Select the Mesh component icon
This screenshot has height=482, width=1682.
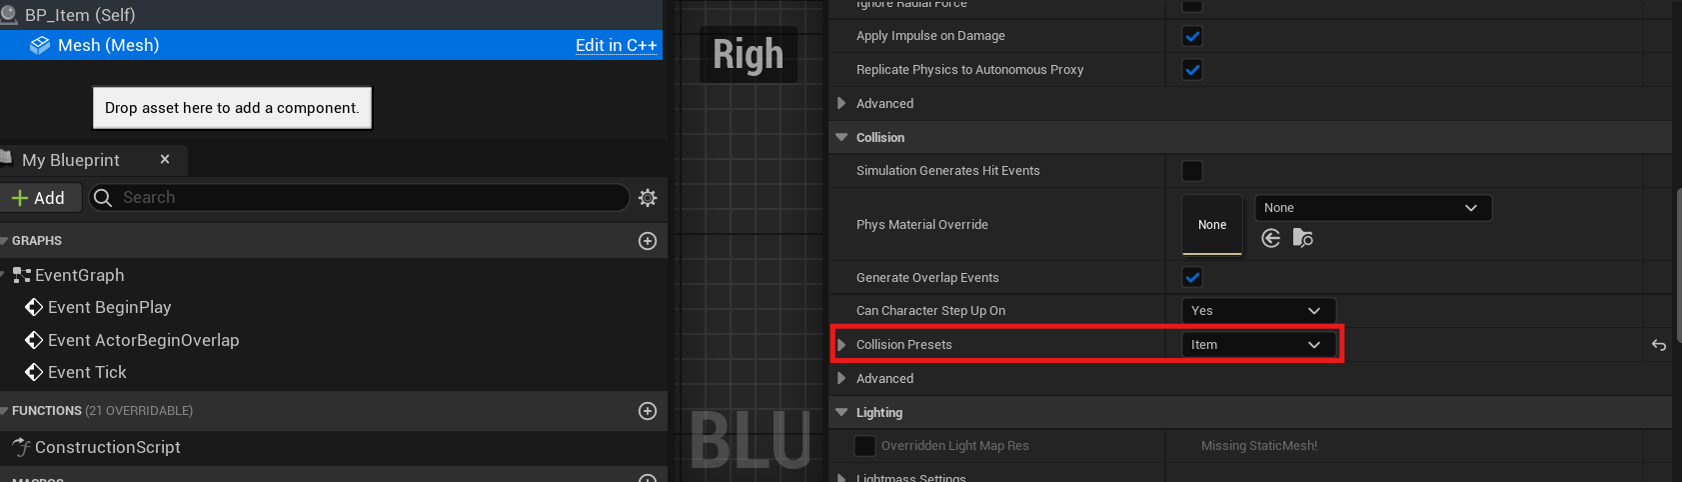click(40, 45)
